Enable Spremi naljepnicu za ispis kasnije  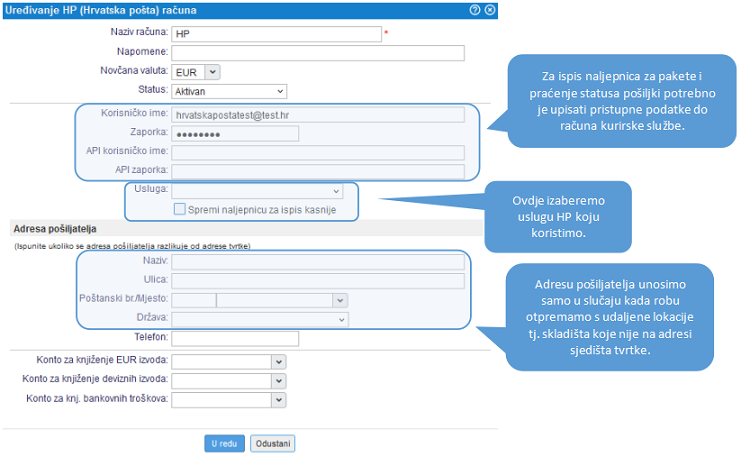coord(180,209)
